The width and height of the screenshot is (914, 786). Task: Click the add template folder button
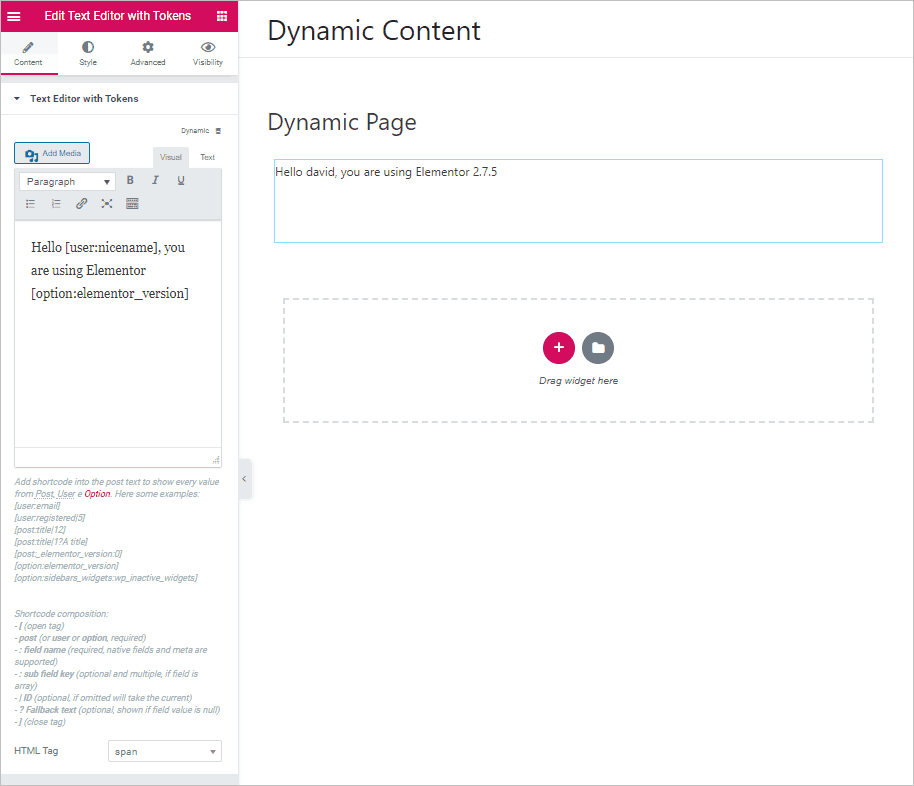click(x=597, y=348)
